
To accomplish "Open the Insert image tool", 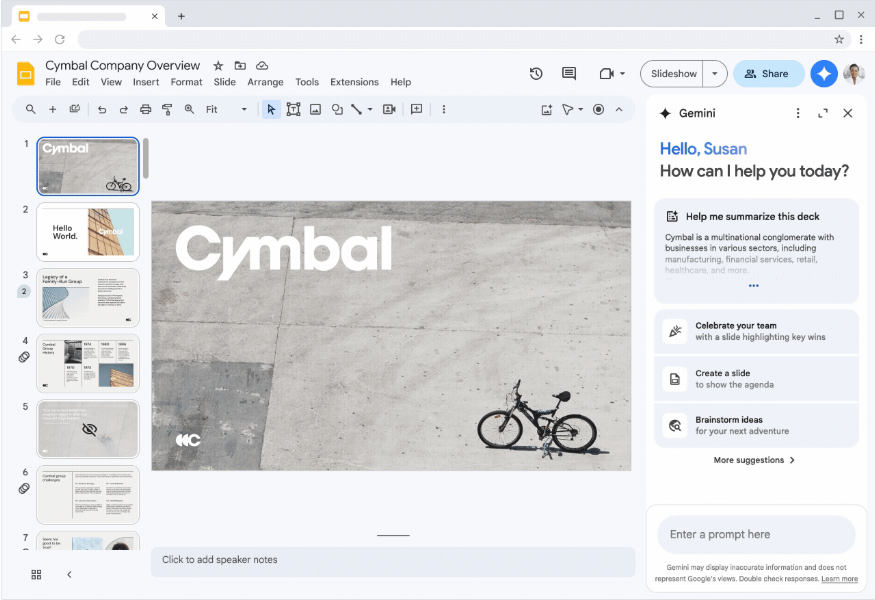I will tap(315, 109).
